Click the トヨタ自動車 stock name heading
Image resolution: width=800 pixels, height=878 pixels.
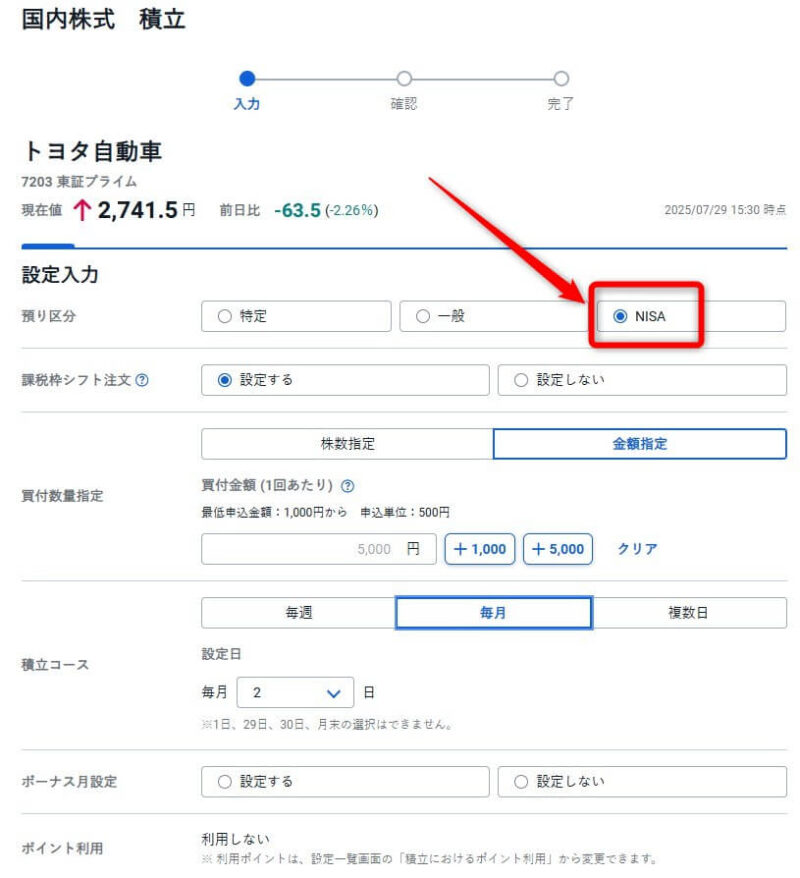92,151
